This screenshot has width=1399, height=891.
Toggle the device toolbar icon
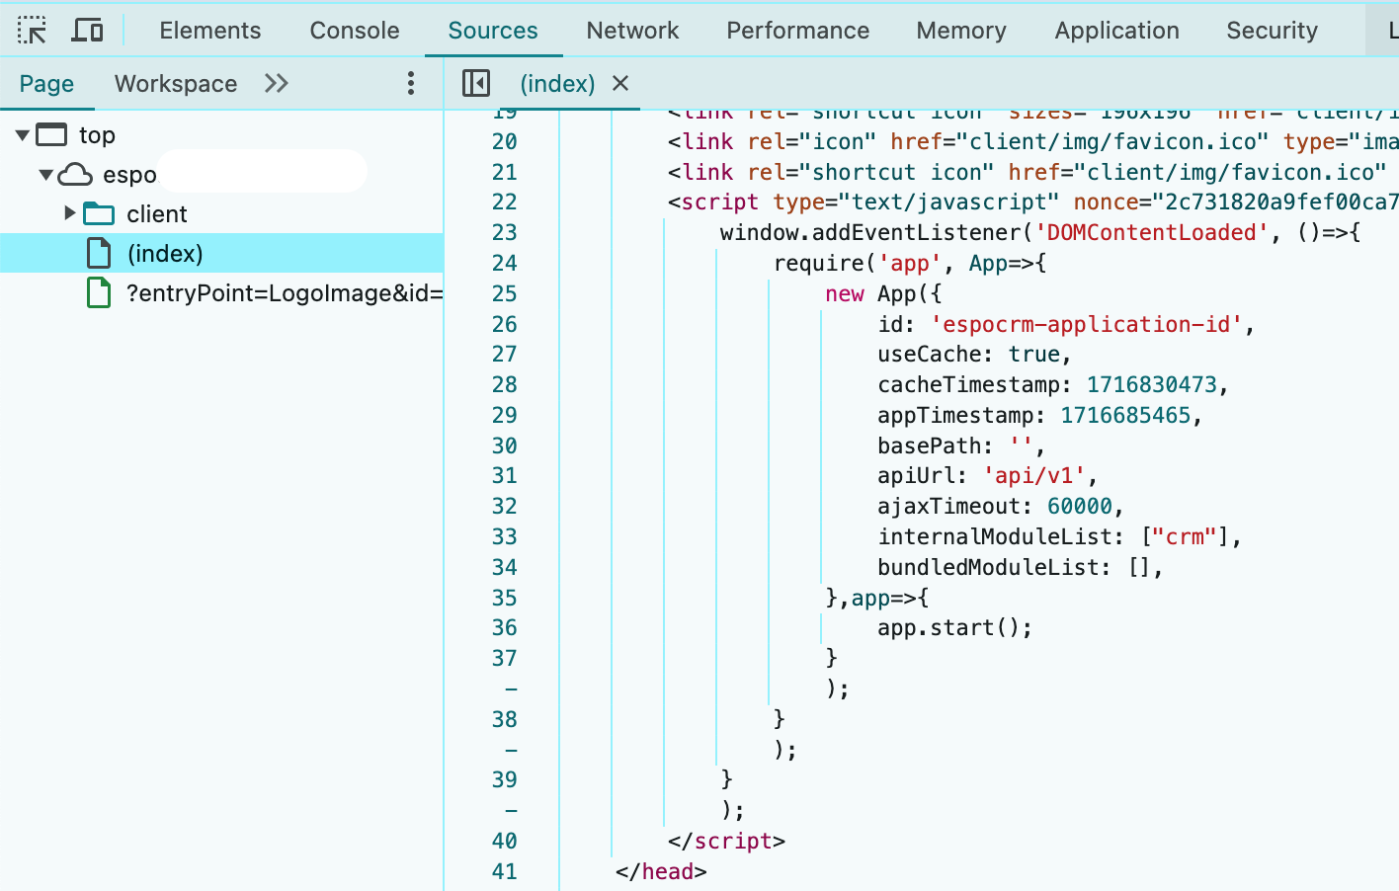click(88, 30)
